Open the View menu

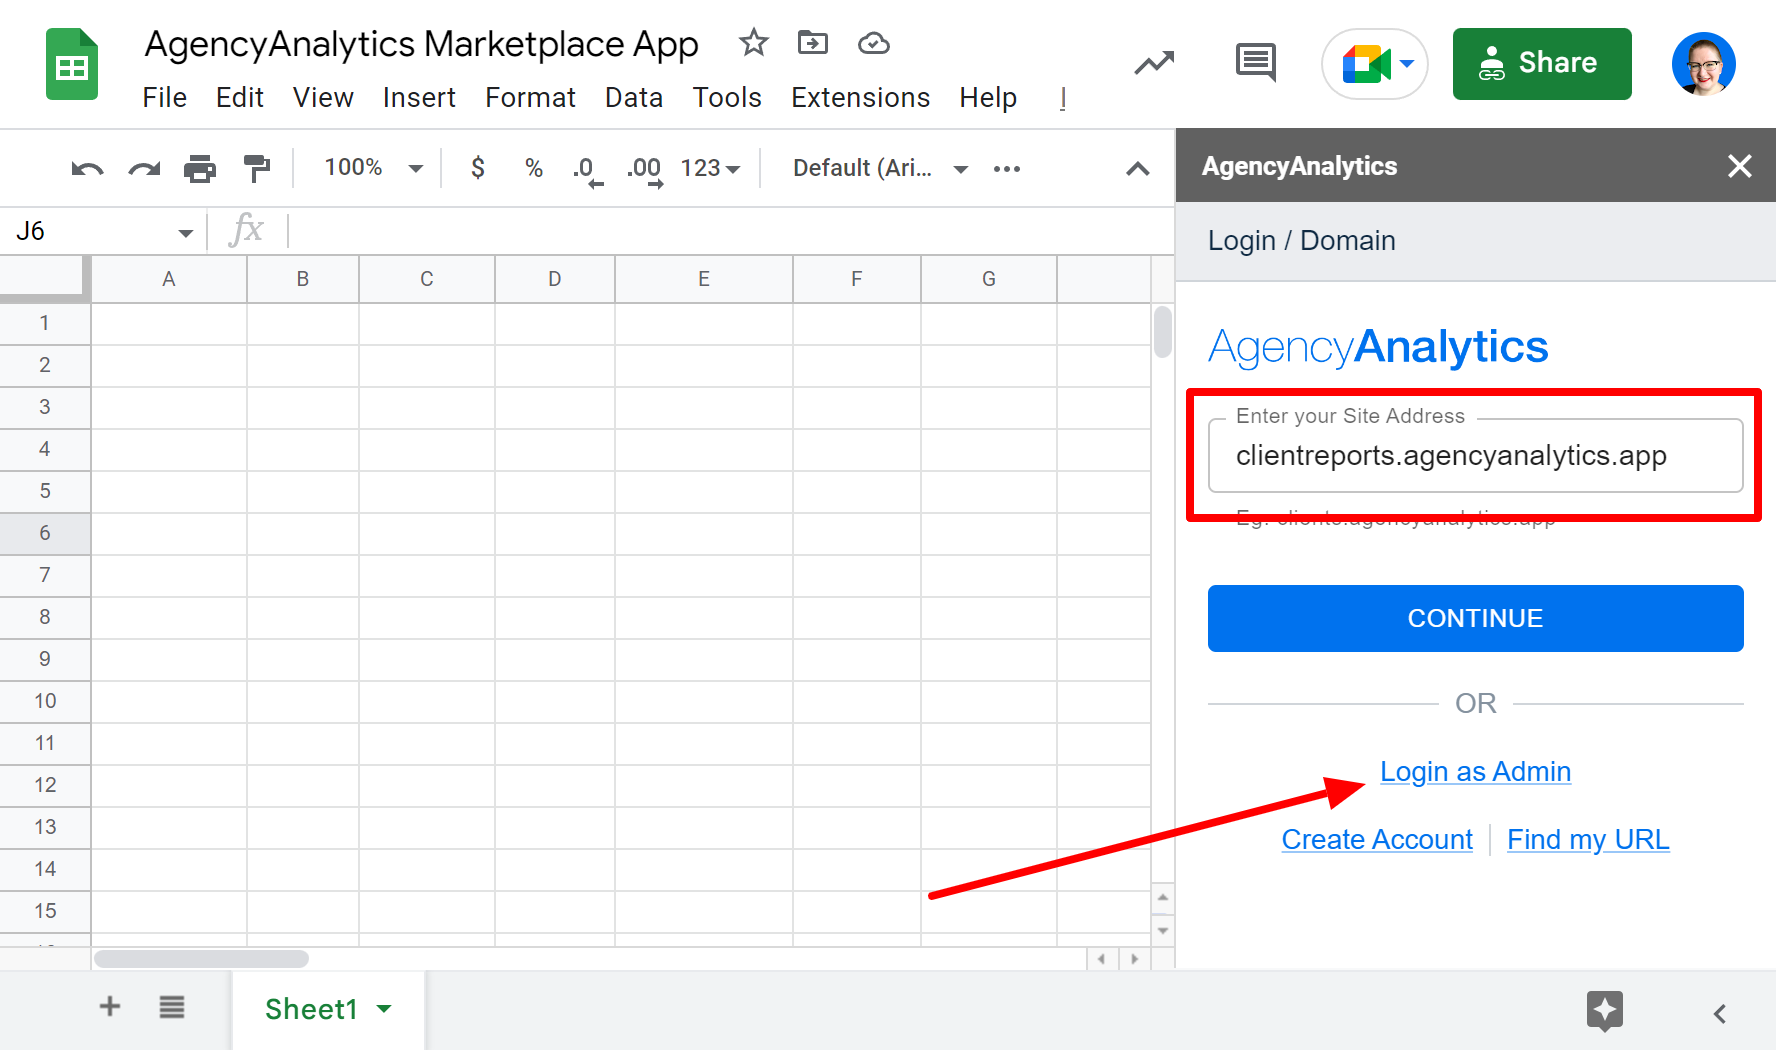pyautogui.click(x=323, y=98)
